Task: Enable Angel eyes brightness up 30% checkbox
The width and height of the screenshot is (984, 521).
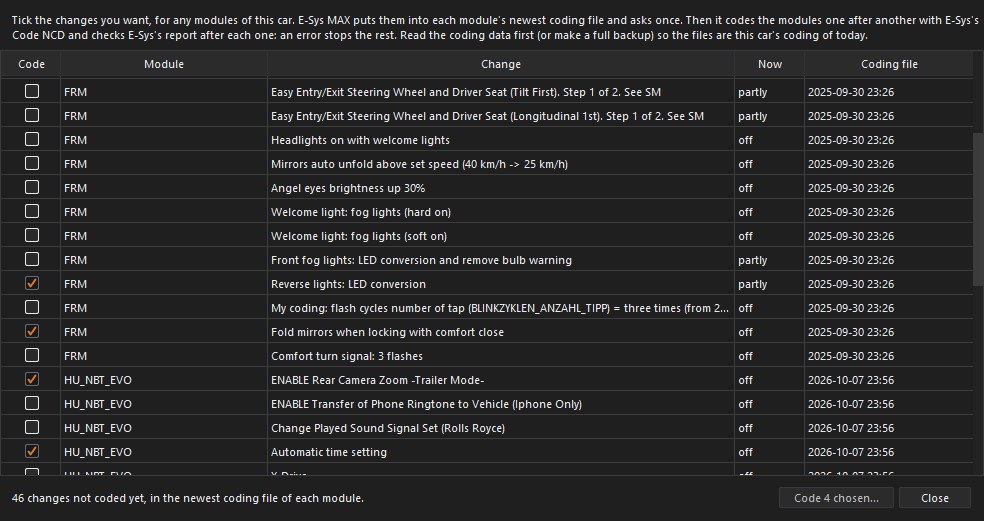Action: click(31, 187)
